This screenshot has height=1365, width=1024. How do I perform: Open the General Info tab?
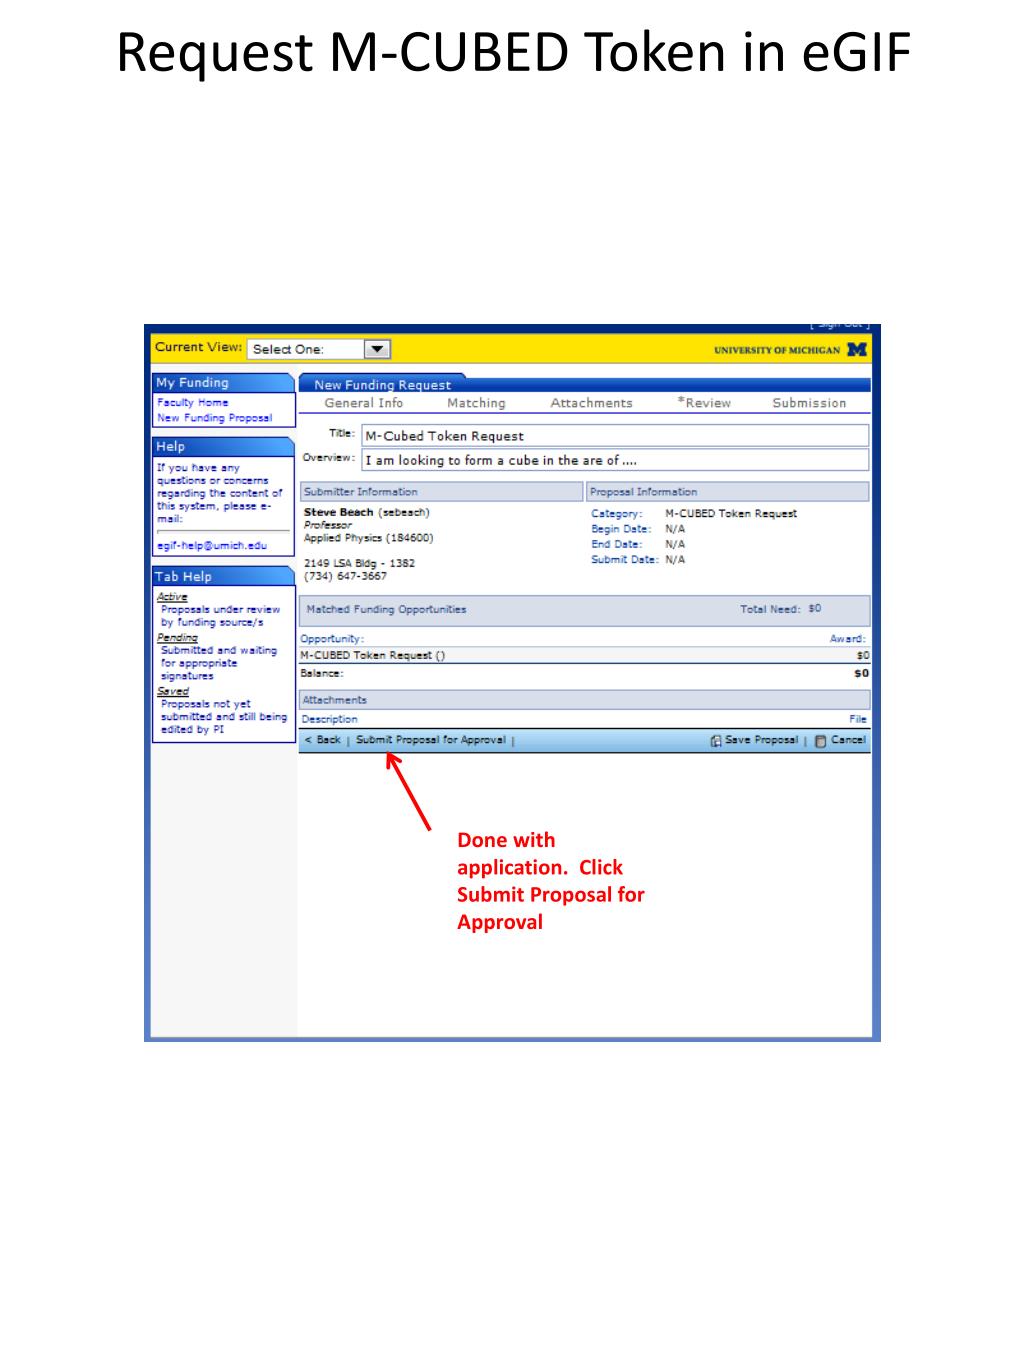pyautogui.click(x=363, y=403)
